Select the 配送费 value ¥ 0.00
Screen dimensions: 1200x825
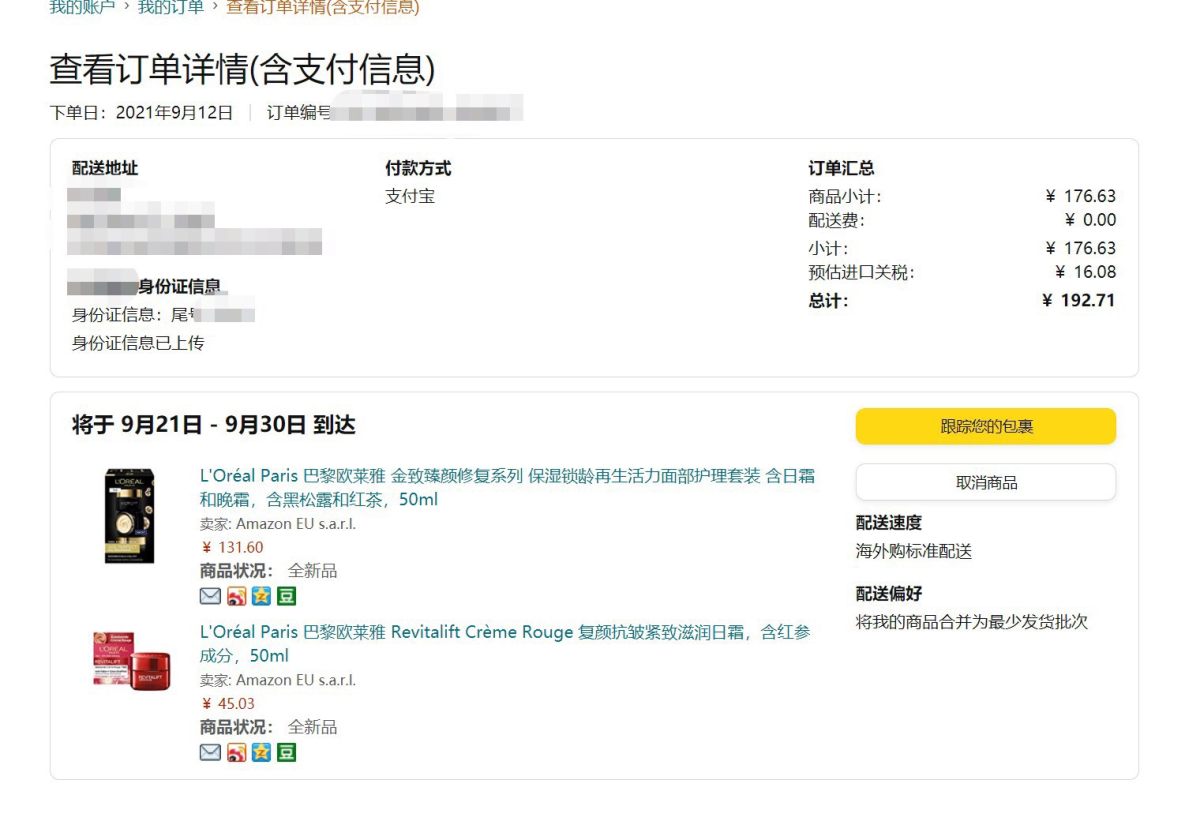[x=1090, y=220]
